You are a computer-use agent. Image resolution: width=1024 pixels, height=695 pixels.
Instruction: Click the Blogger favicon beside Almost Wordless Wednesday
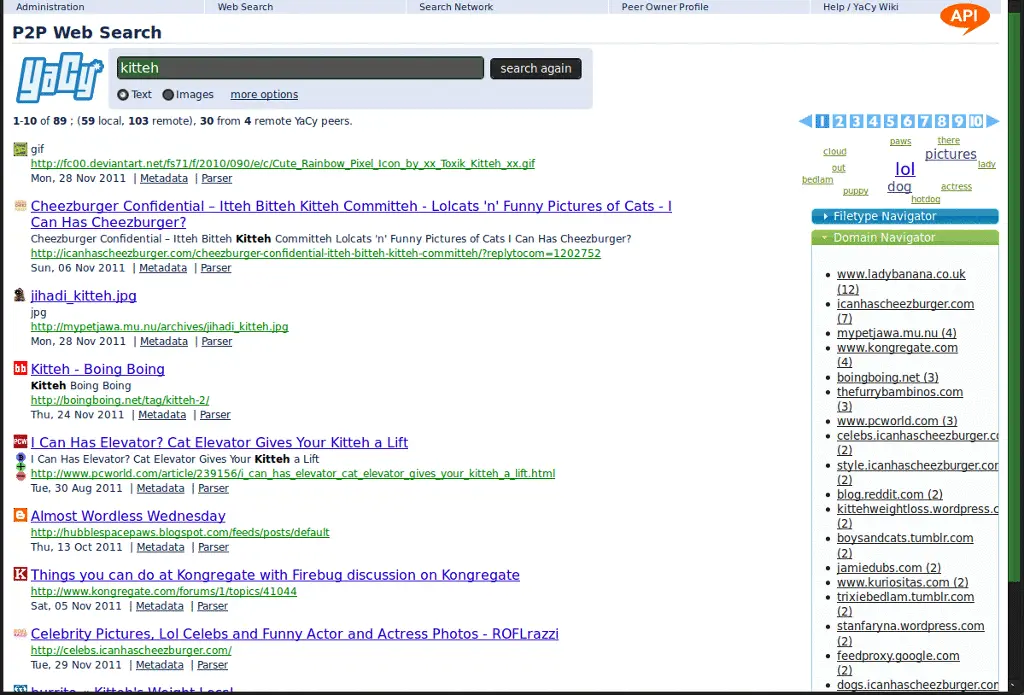click(x=20, y=516)
